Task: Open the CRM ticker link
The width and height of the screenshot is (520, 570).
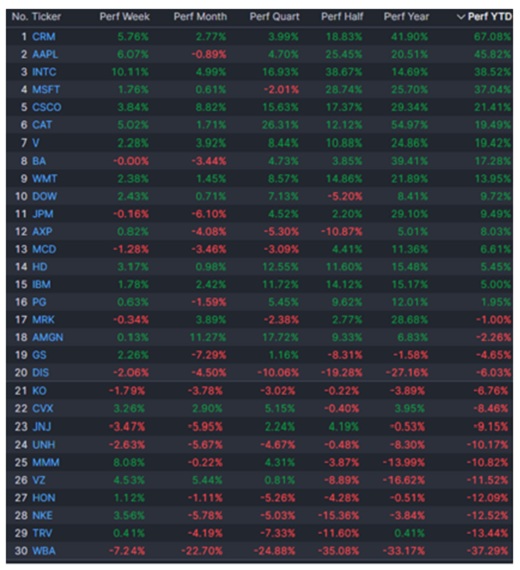Action: coord(44,37)
